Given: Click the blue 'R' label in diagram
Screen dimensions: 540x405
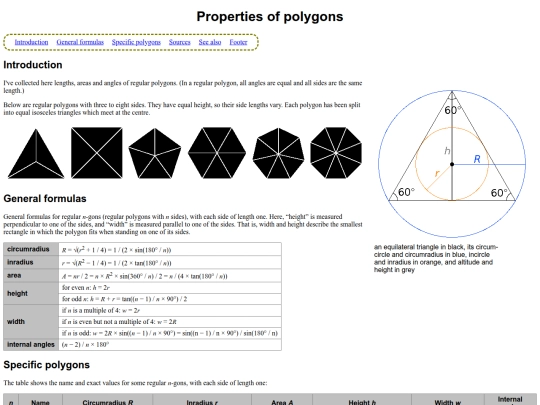Looking at the screenshot, I should coord(477,159).
